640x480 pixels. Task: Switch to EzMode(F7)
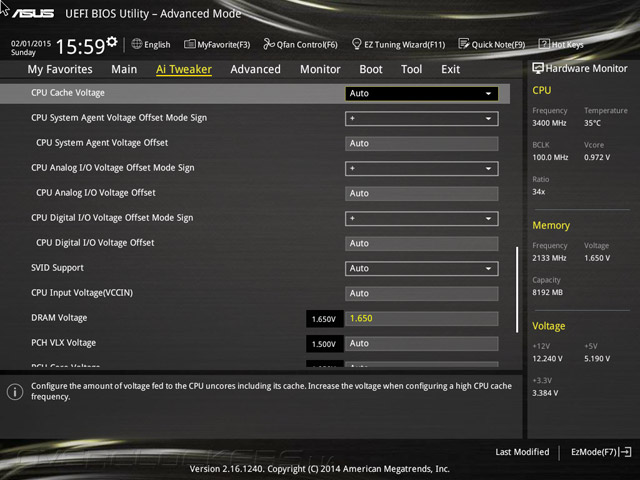pos(601,452)
